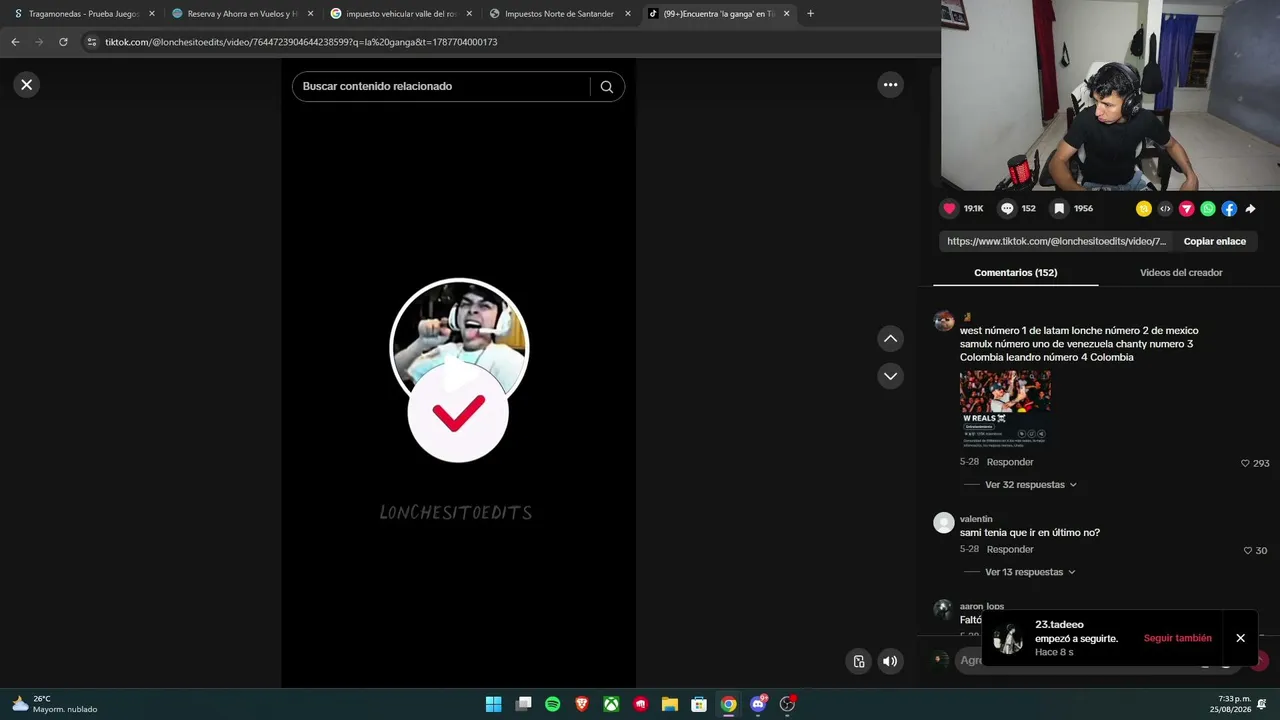Open aaron_lops profile avatar
Screen dimensions: 1280x720
(x=943, y=609)
